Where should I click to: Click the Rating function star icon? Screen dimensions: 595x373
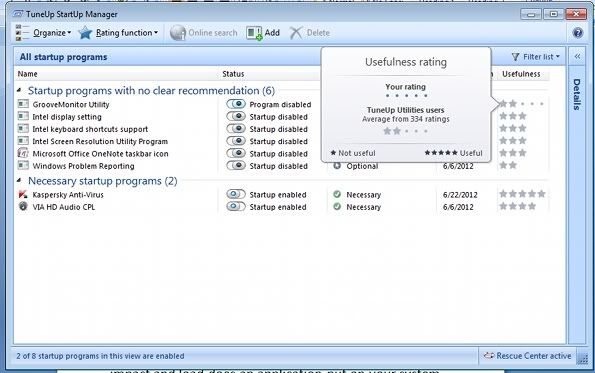click(85, 33)
